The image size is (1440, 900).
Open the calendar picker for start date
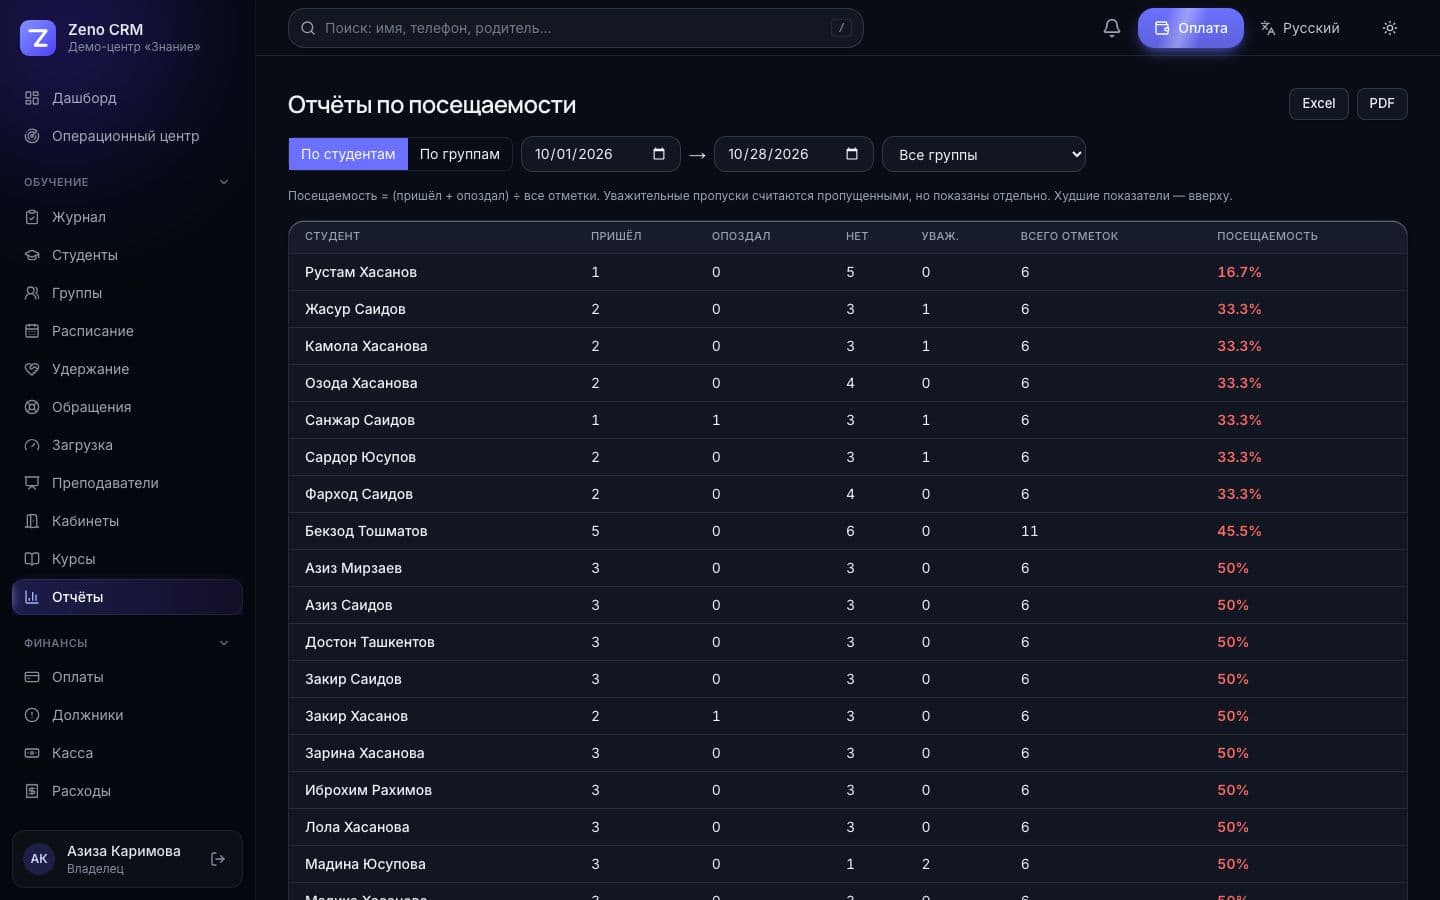[x=659, y=154]
